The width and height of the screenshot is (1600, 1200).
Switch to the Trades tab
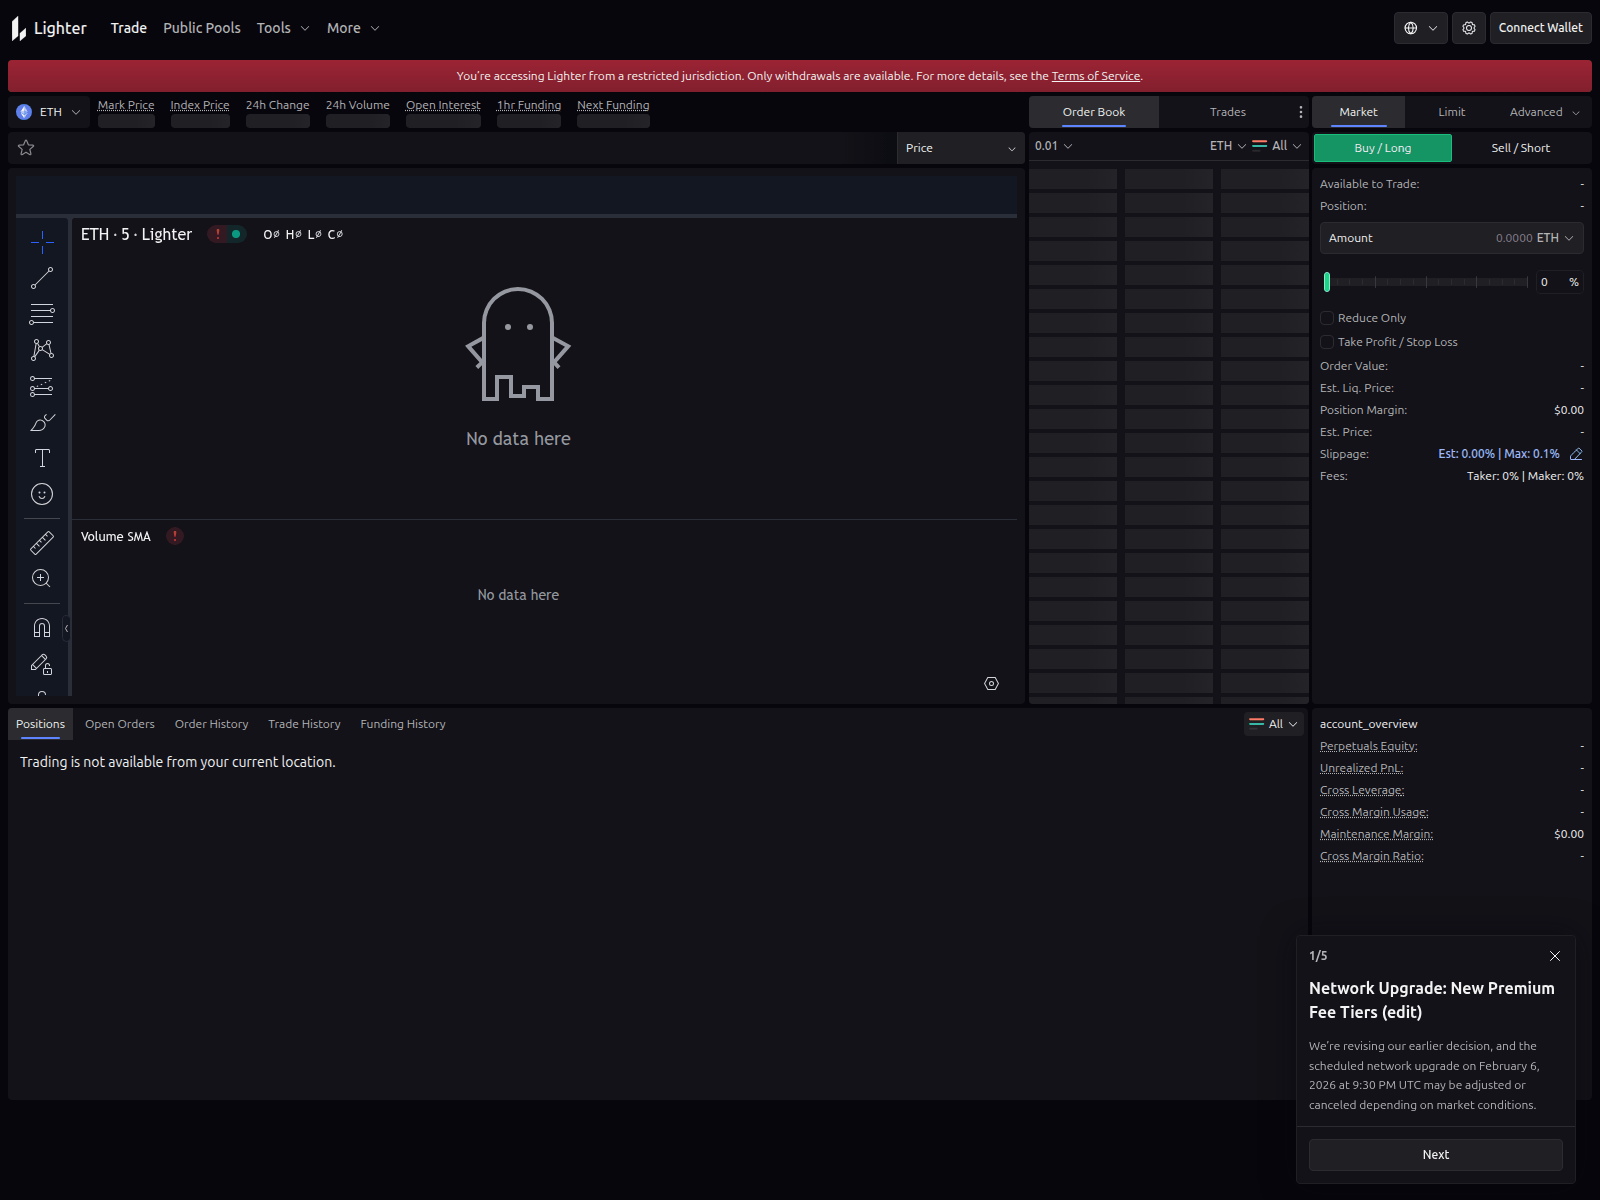pos(1228,112)
